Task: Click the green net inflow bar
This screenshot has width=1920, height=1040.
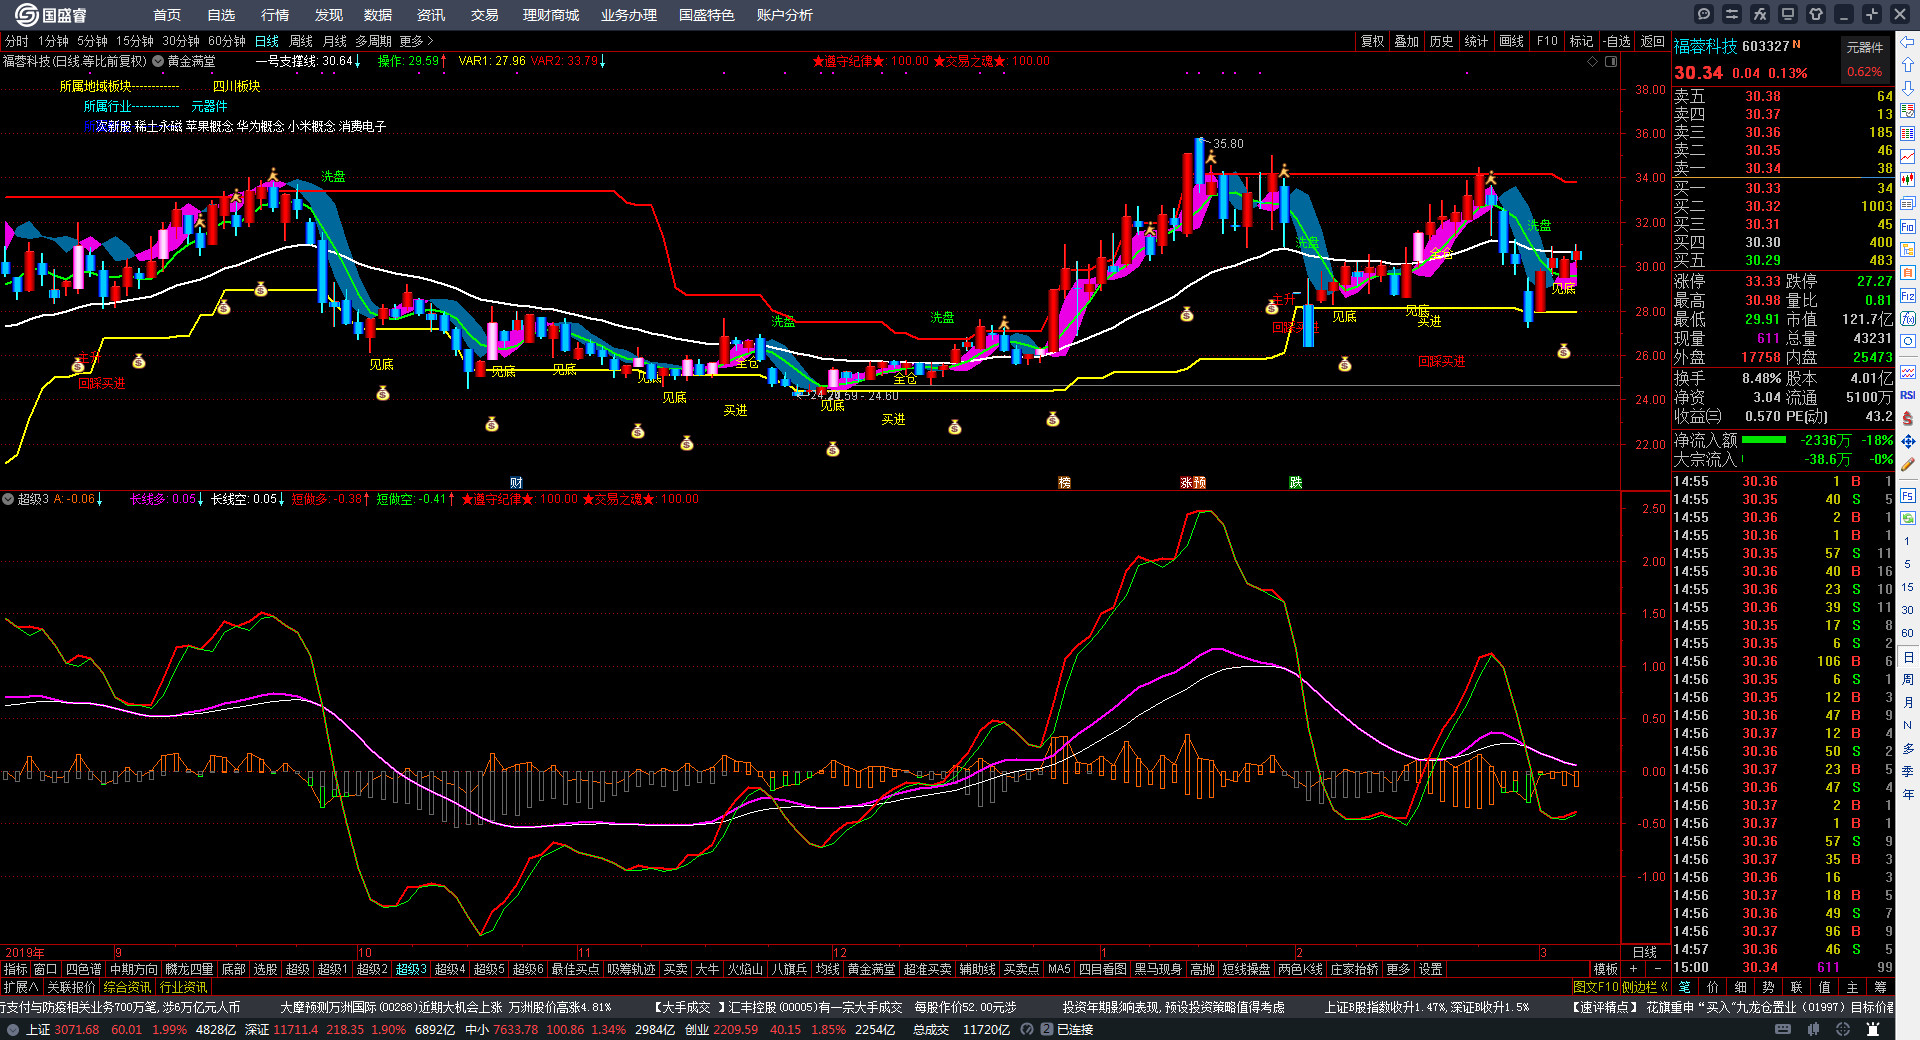Action: click(x=1764, y=440)
